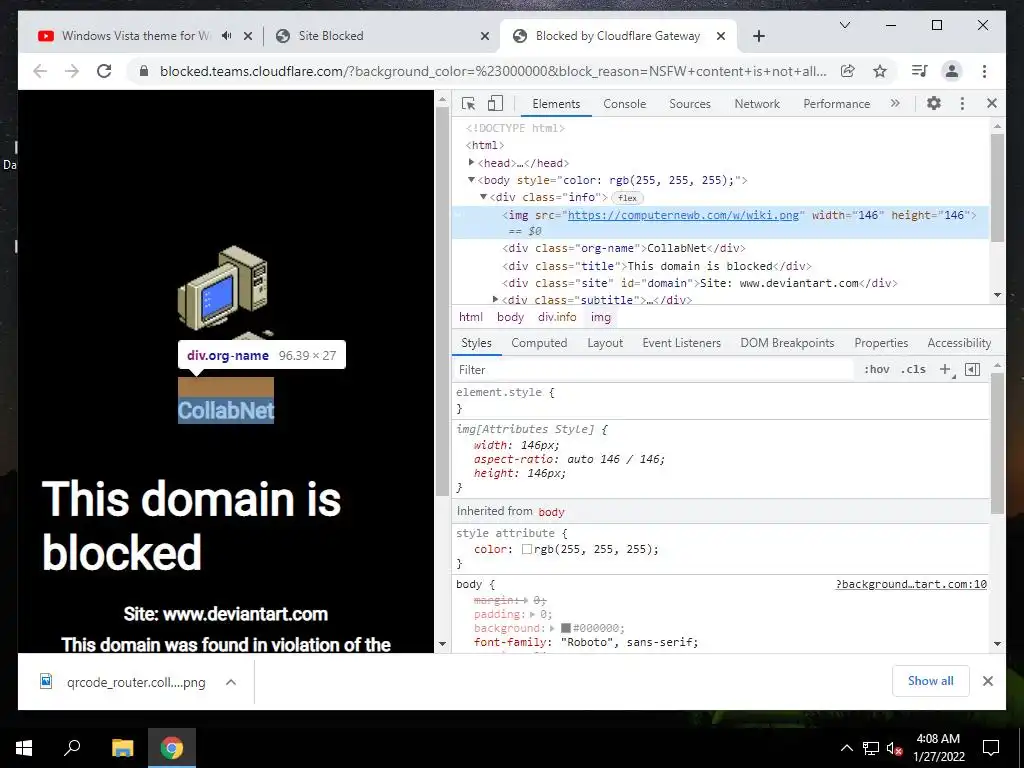
Task: Open the Sources tab
Action: [690, 104]
